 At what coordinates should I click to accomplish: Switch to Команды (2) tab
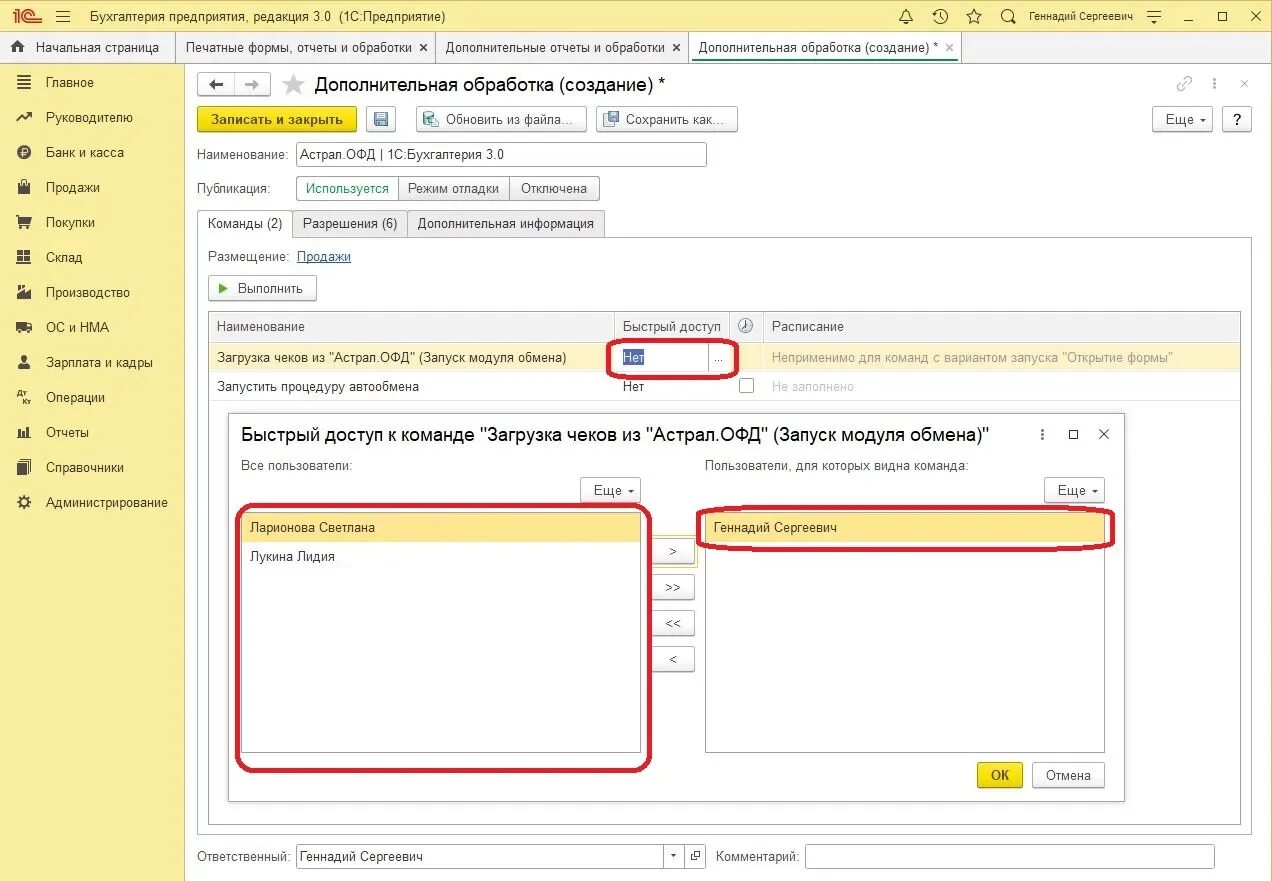[245, 223]
